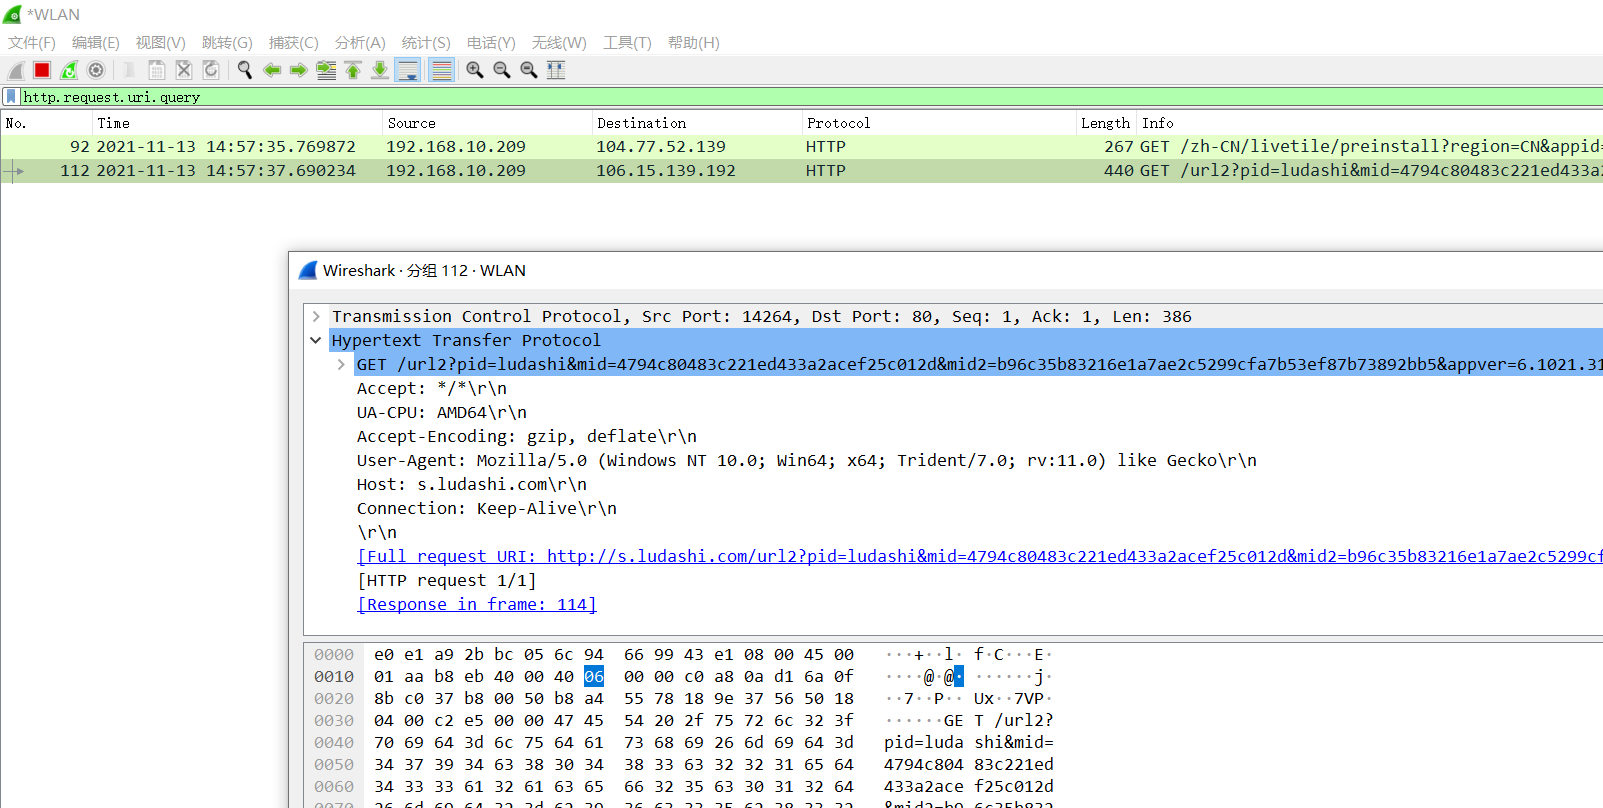Screen dimensions: 1603x808
Task: Open capture options gear icon
Action: [x=96, y=70]
